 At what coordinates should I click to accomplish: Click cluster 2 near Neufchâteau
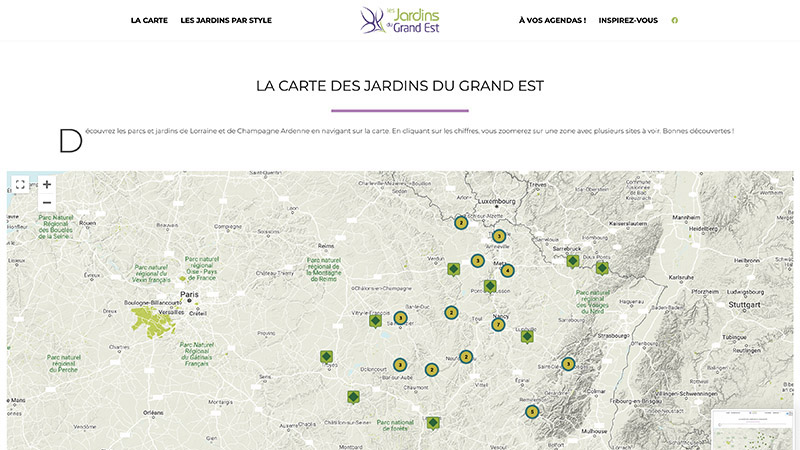point(466,357)
